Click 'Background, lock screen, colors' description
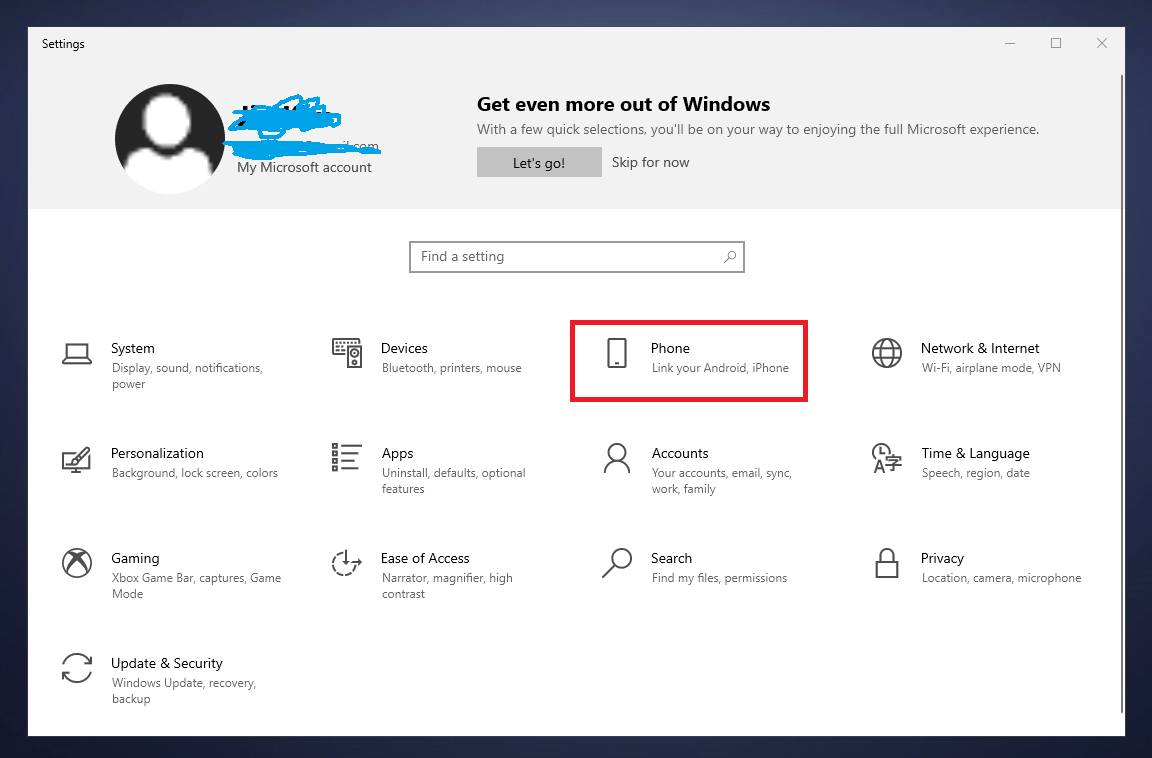The image size is (1152, 758). pos(195,473)
